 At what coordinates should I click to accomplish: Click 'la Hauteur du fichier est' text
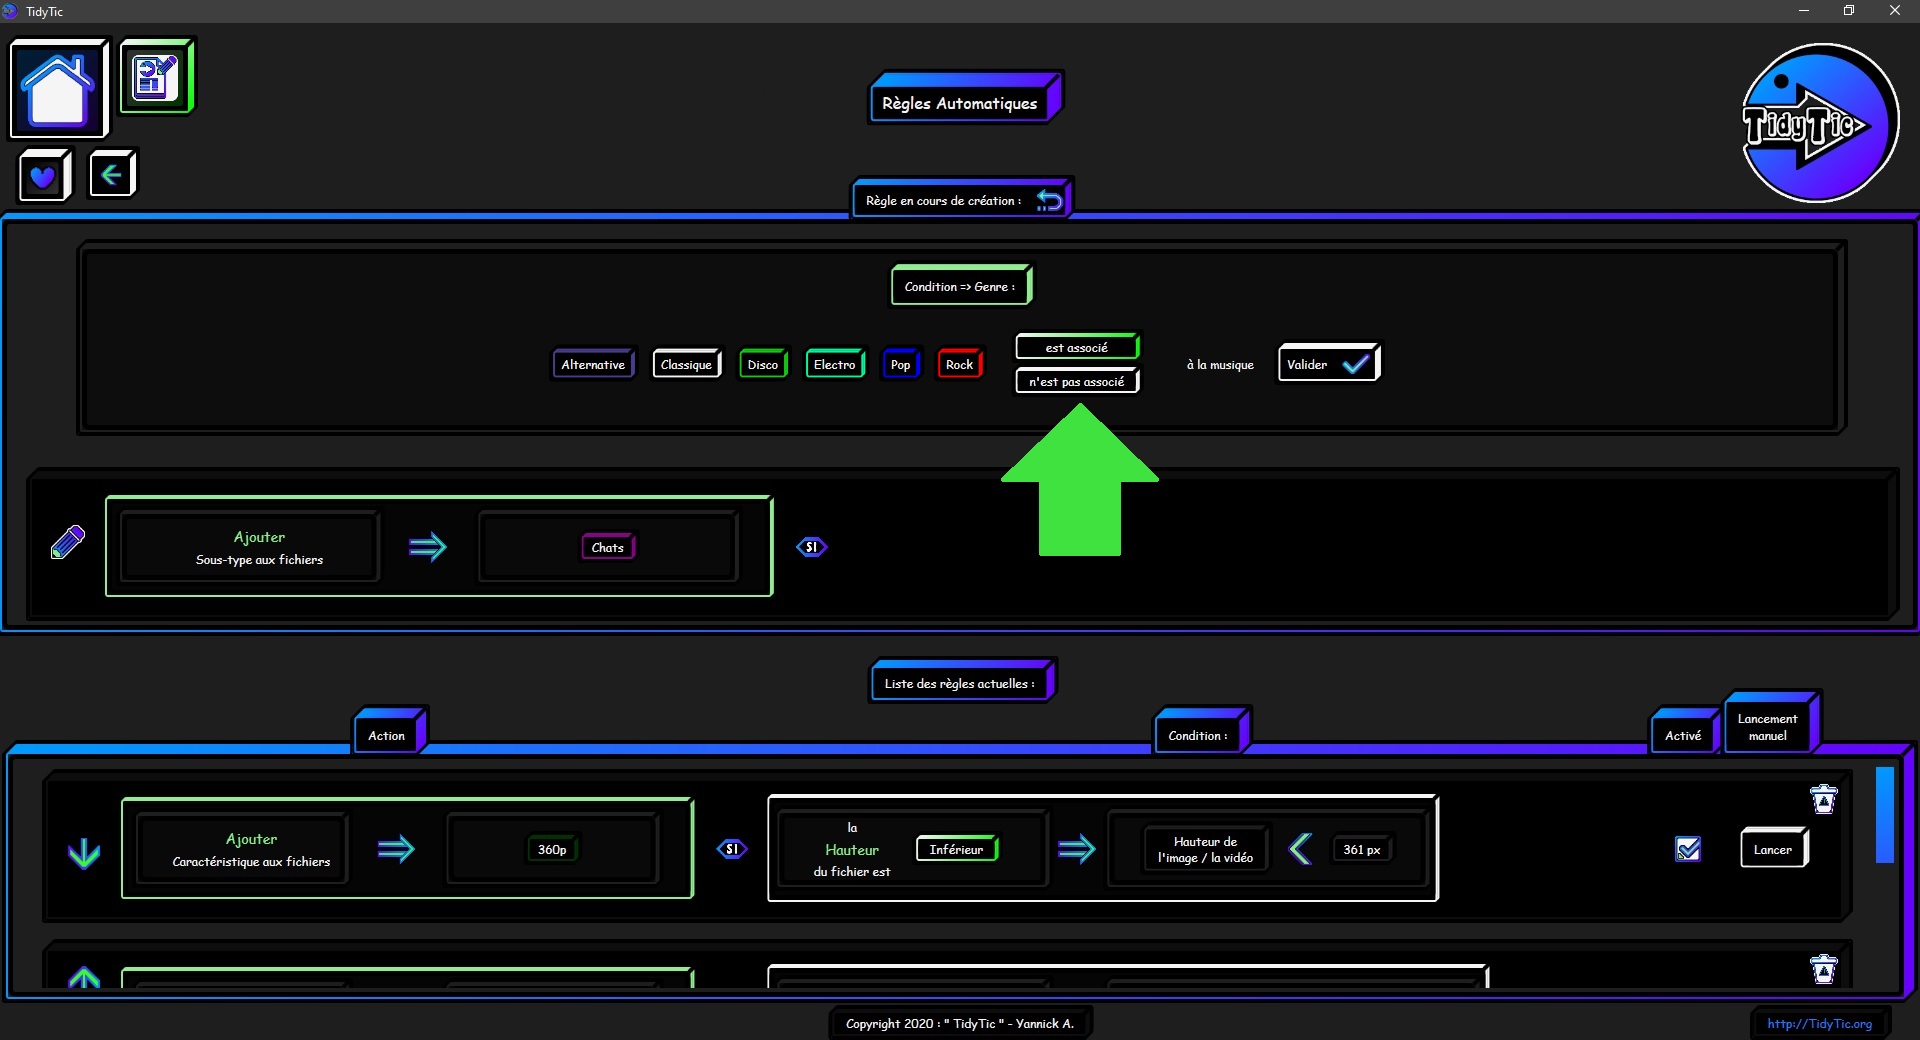[x=852, y=849]
